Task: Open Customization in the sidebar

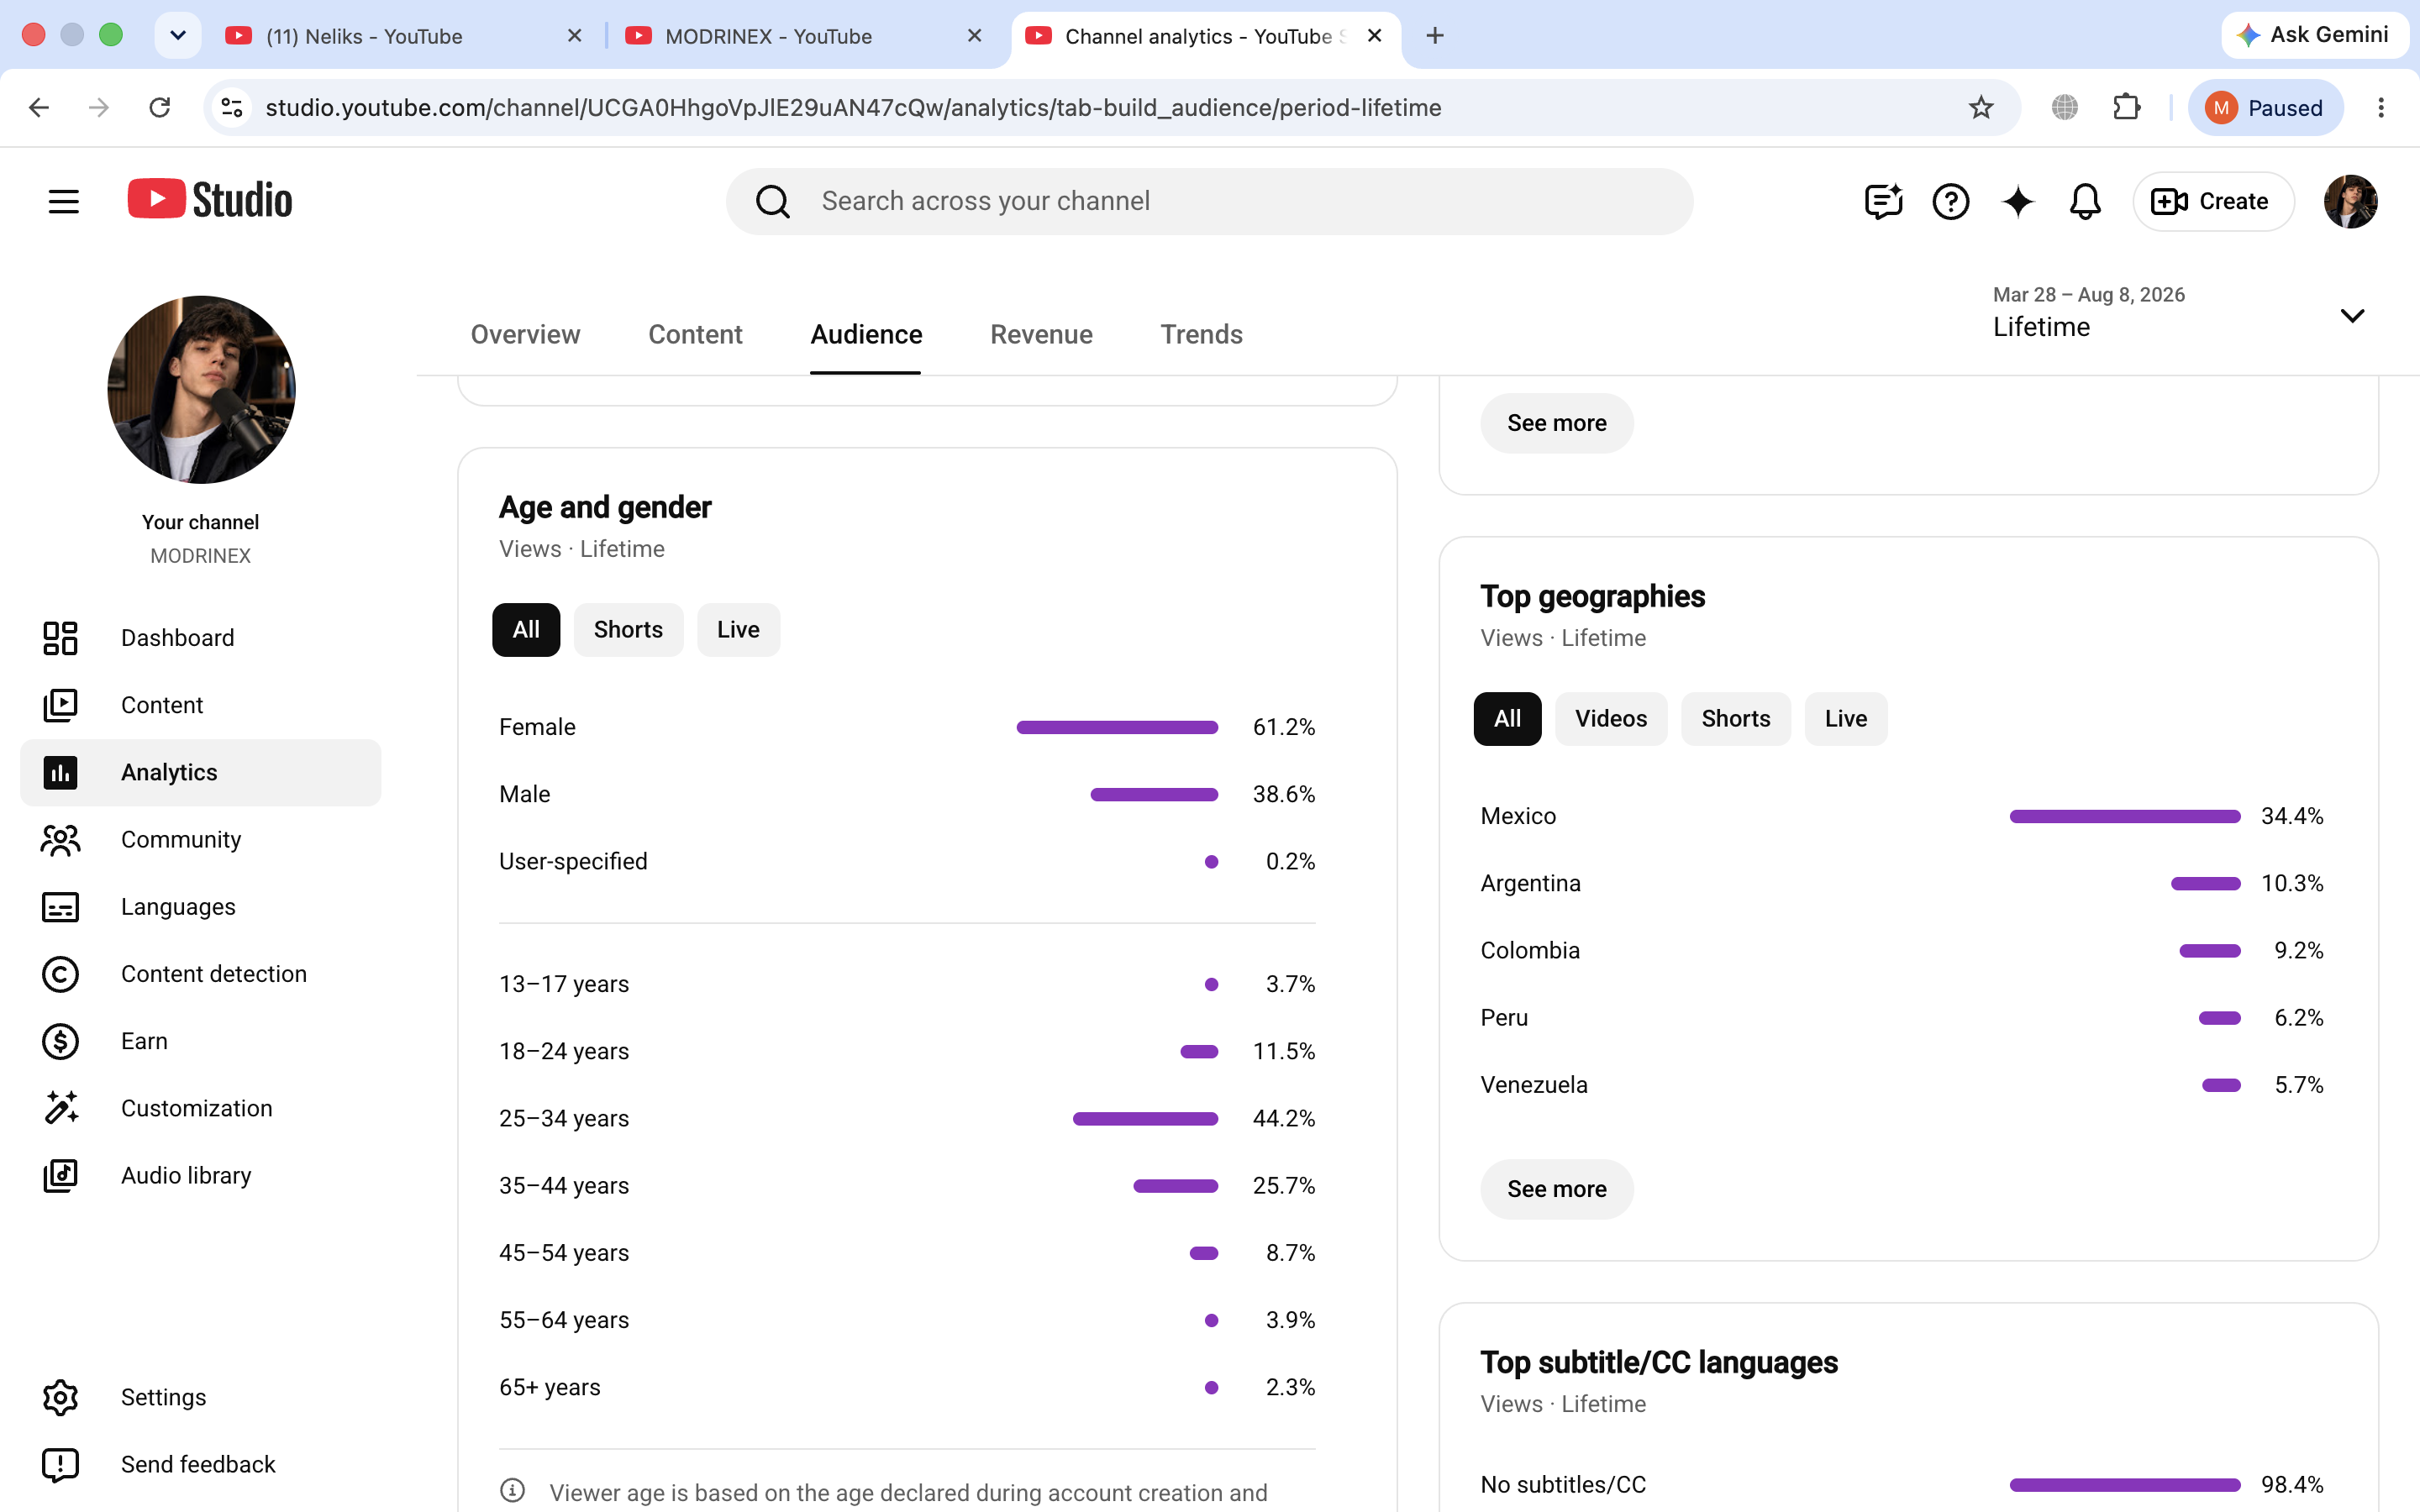Action: click(201, 1108)
